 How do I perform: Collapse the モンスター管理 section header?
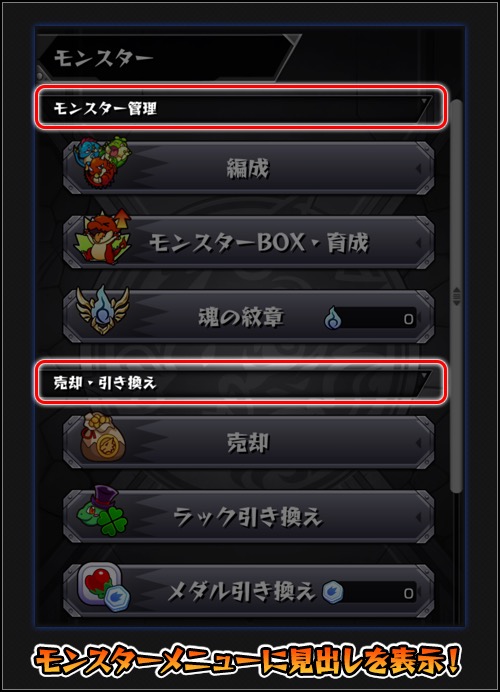(241, 108)
